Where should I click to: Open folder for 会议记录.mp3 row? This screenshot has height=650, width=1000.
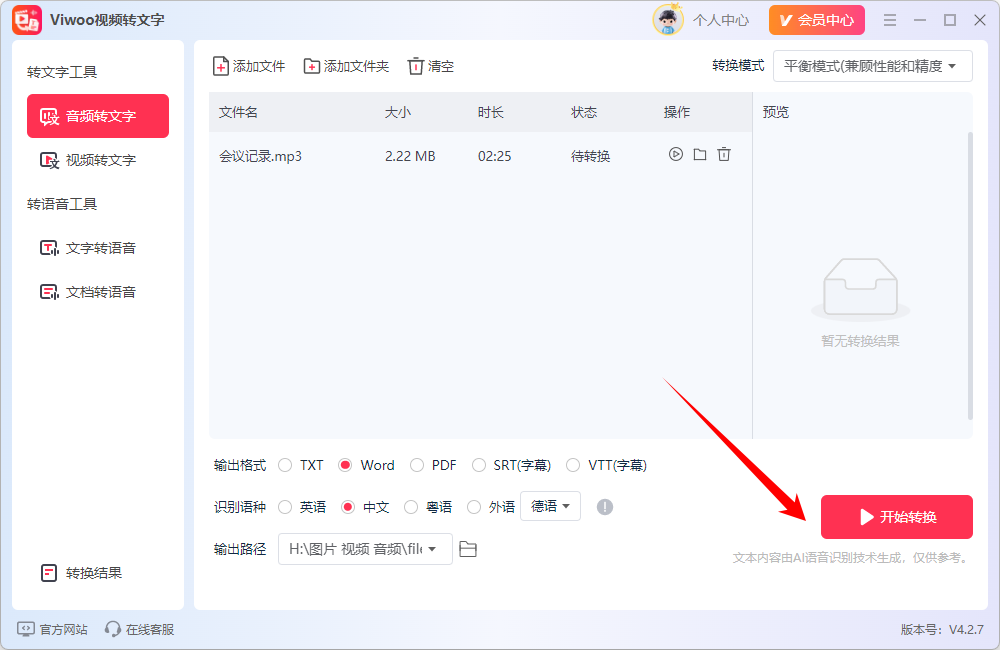point(700,154)
